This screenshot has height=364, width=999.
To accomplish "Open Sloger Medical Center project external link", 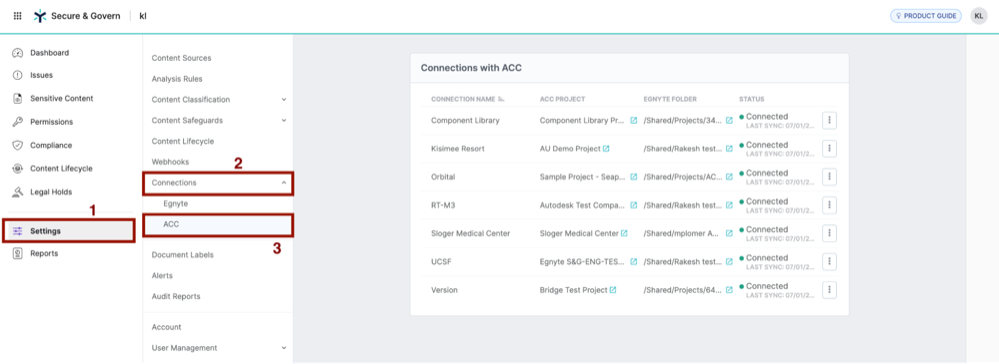I will coord(624,233).
